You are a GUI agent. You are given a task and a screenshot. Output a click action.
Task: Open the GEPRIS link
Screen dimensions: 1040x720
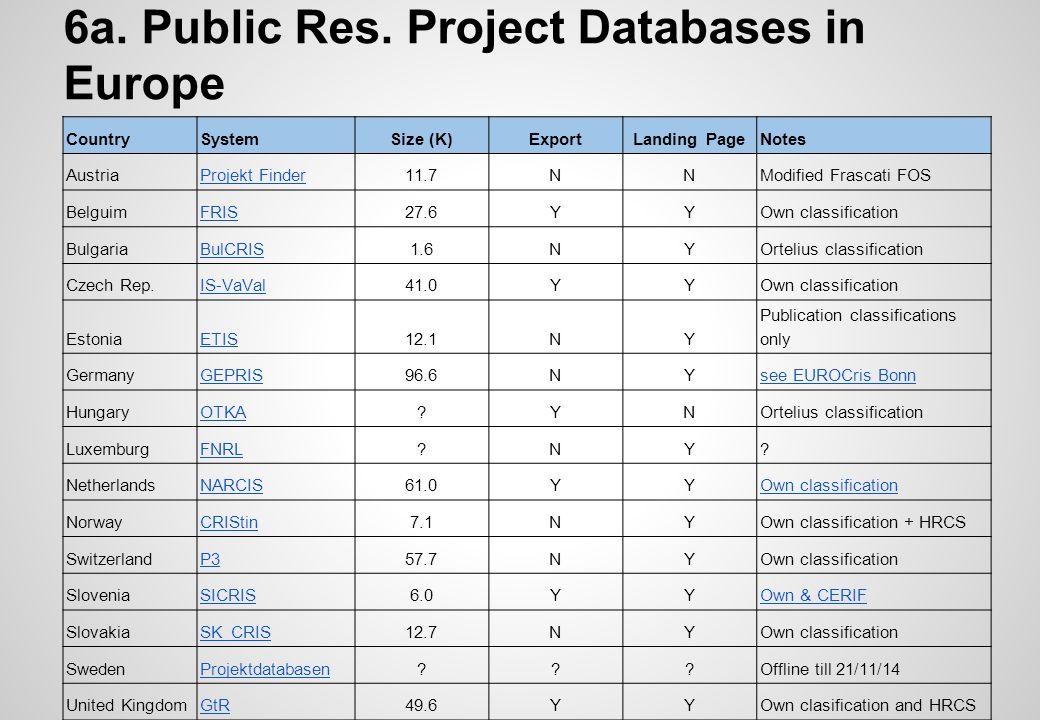[231, 375]
